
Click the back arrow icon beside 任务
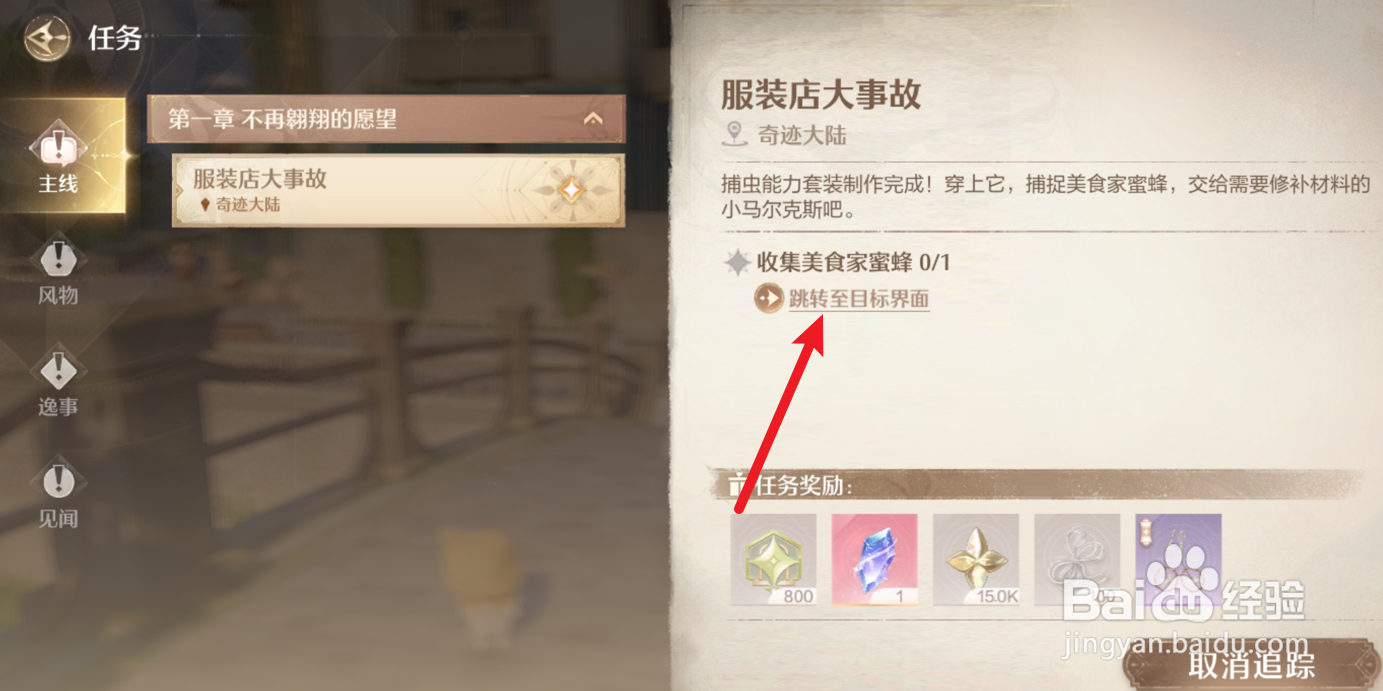[x=47, y=39]
